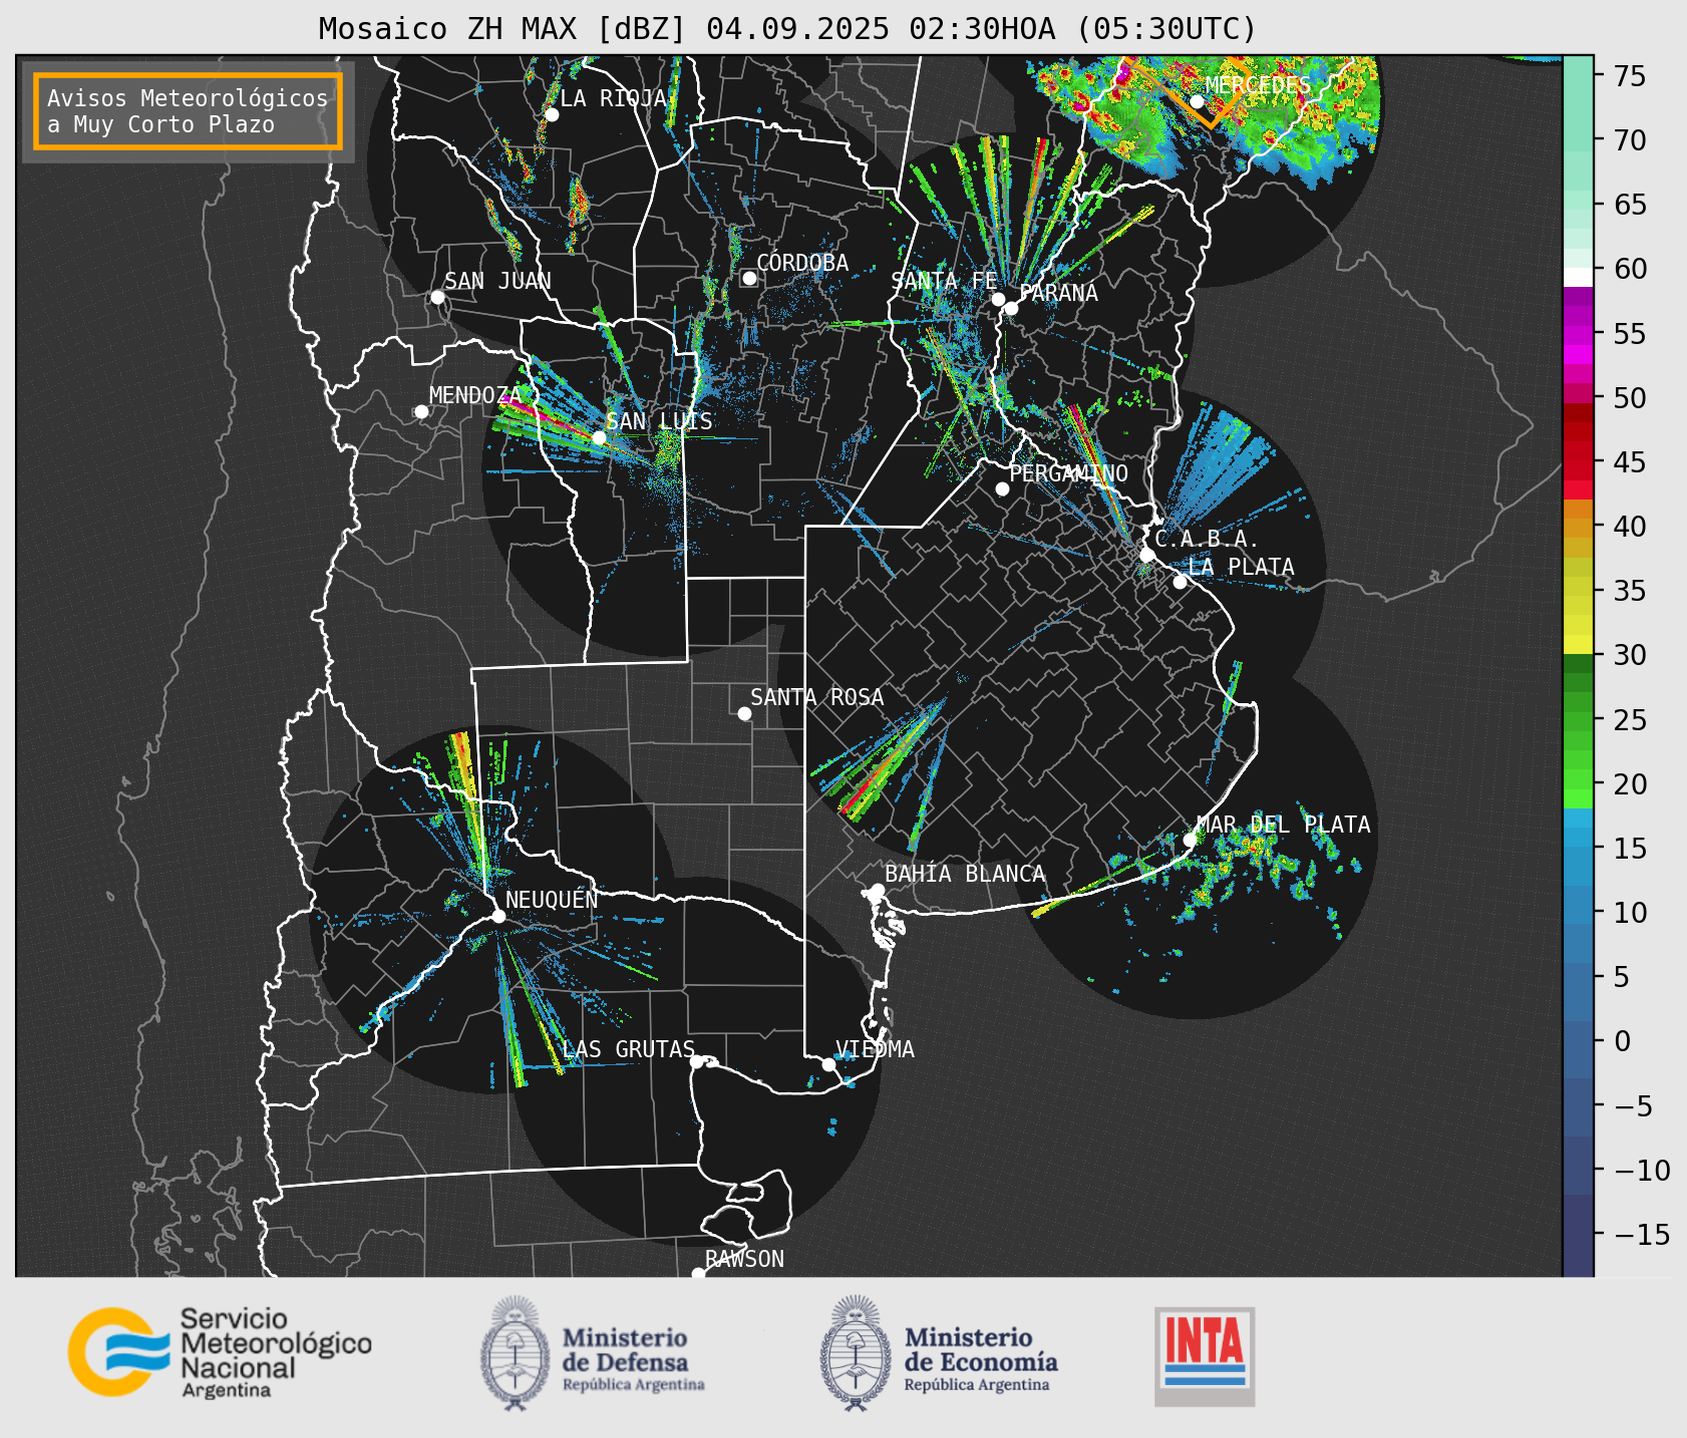The height and width of the screenshot is (1438, 1687).
Task: Click the MERCEDES city marker dot
Action: [x=1197, y=101]
